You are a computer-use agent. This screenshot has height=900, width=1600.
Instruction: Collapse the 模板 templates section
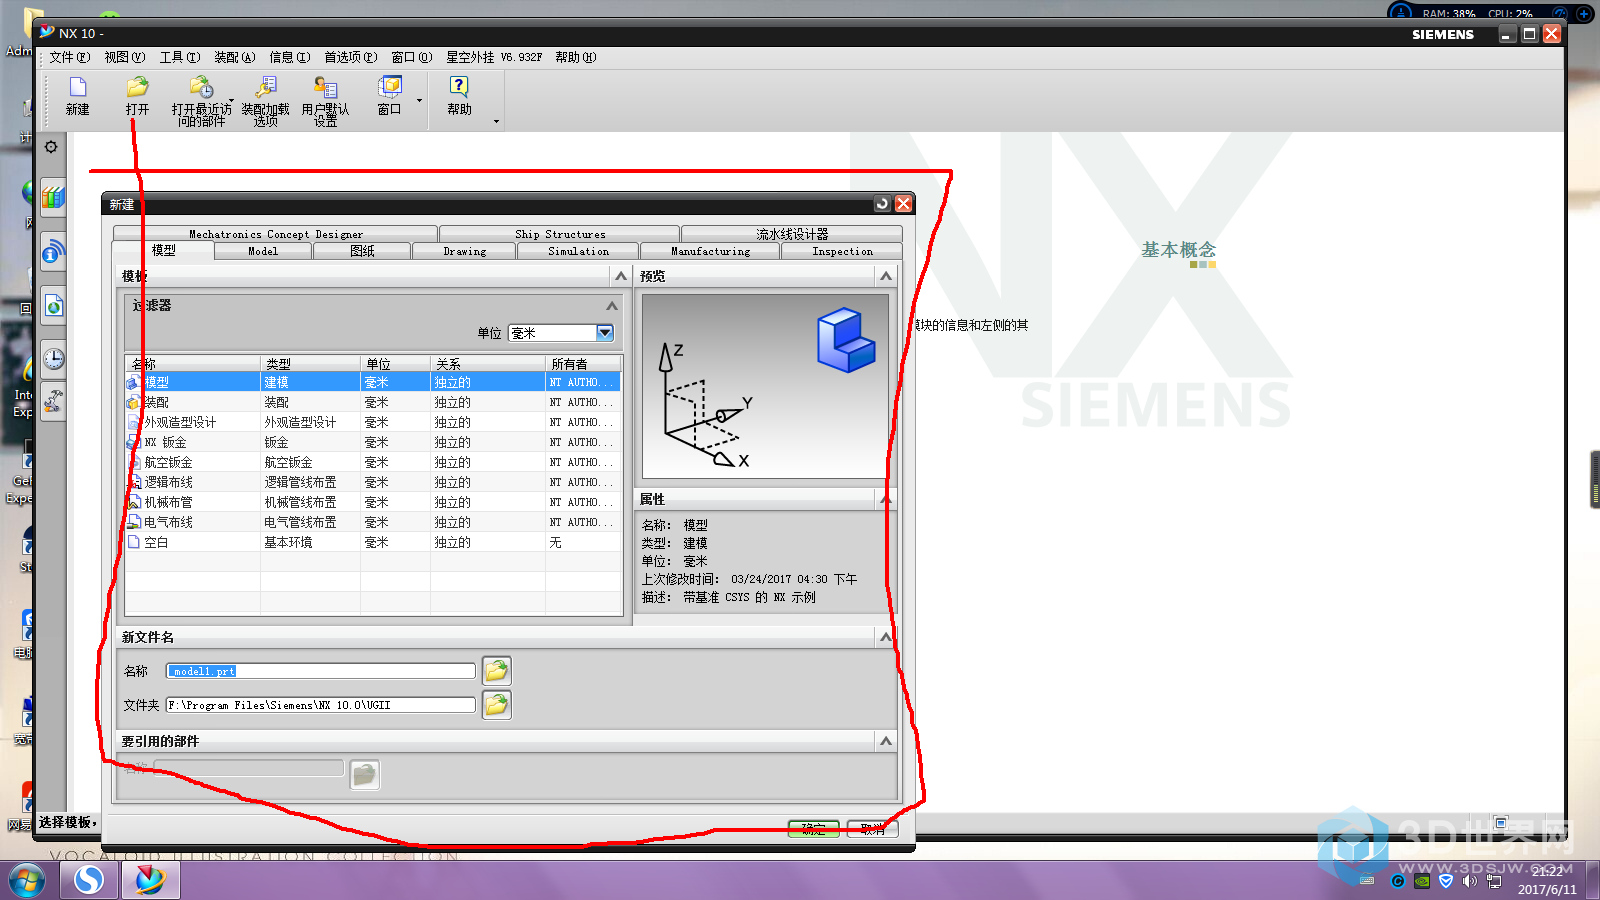click(x=621, y=276)
